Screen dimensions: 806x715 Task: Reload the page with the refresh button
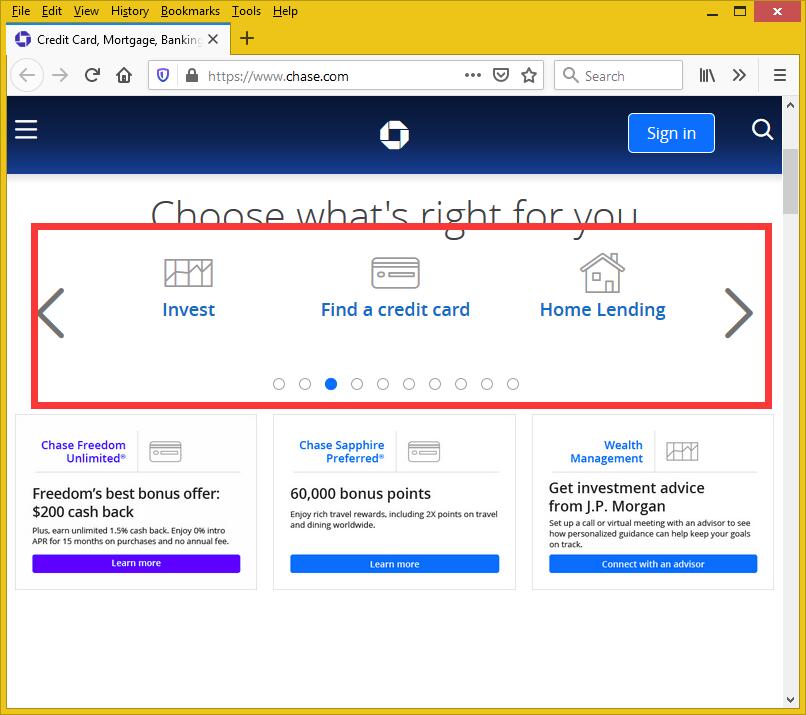click(92, 75)
